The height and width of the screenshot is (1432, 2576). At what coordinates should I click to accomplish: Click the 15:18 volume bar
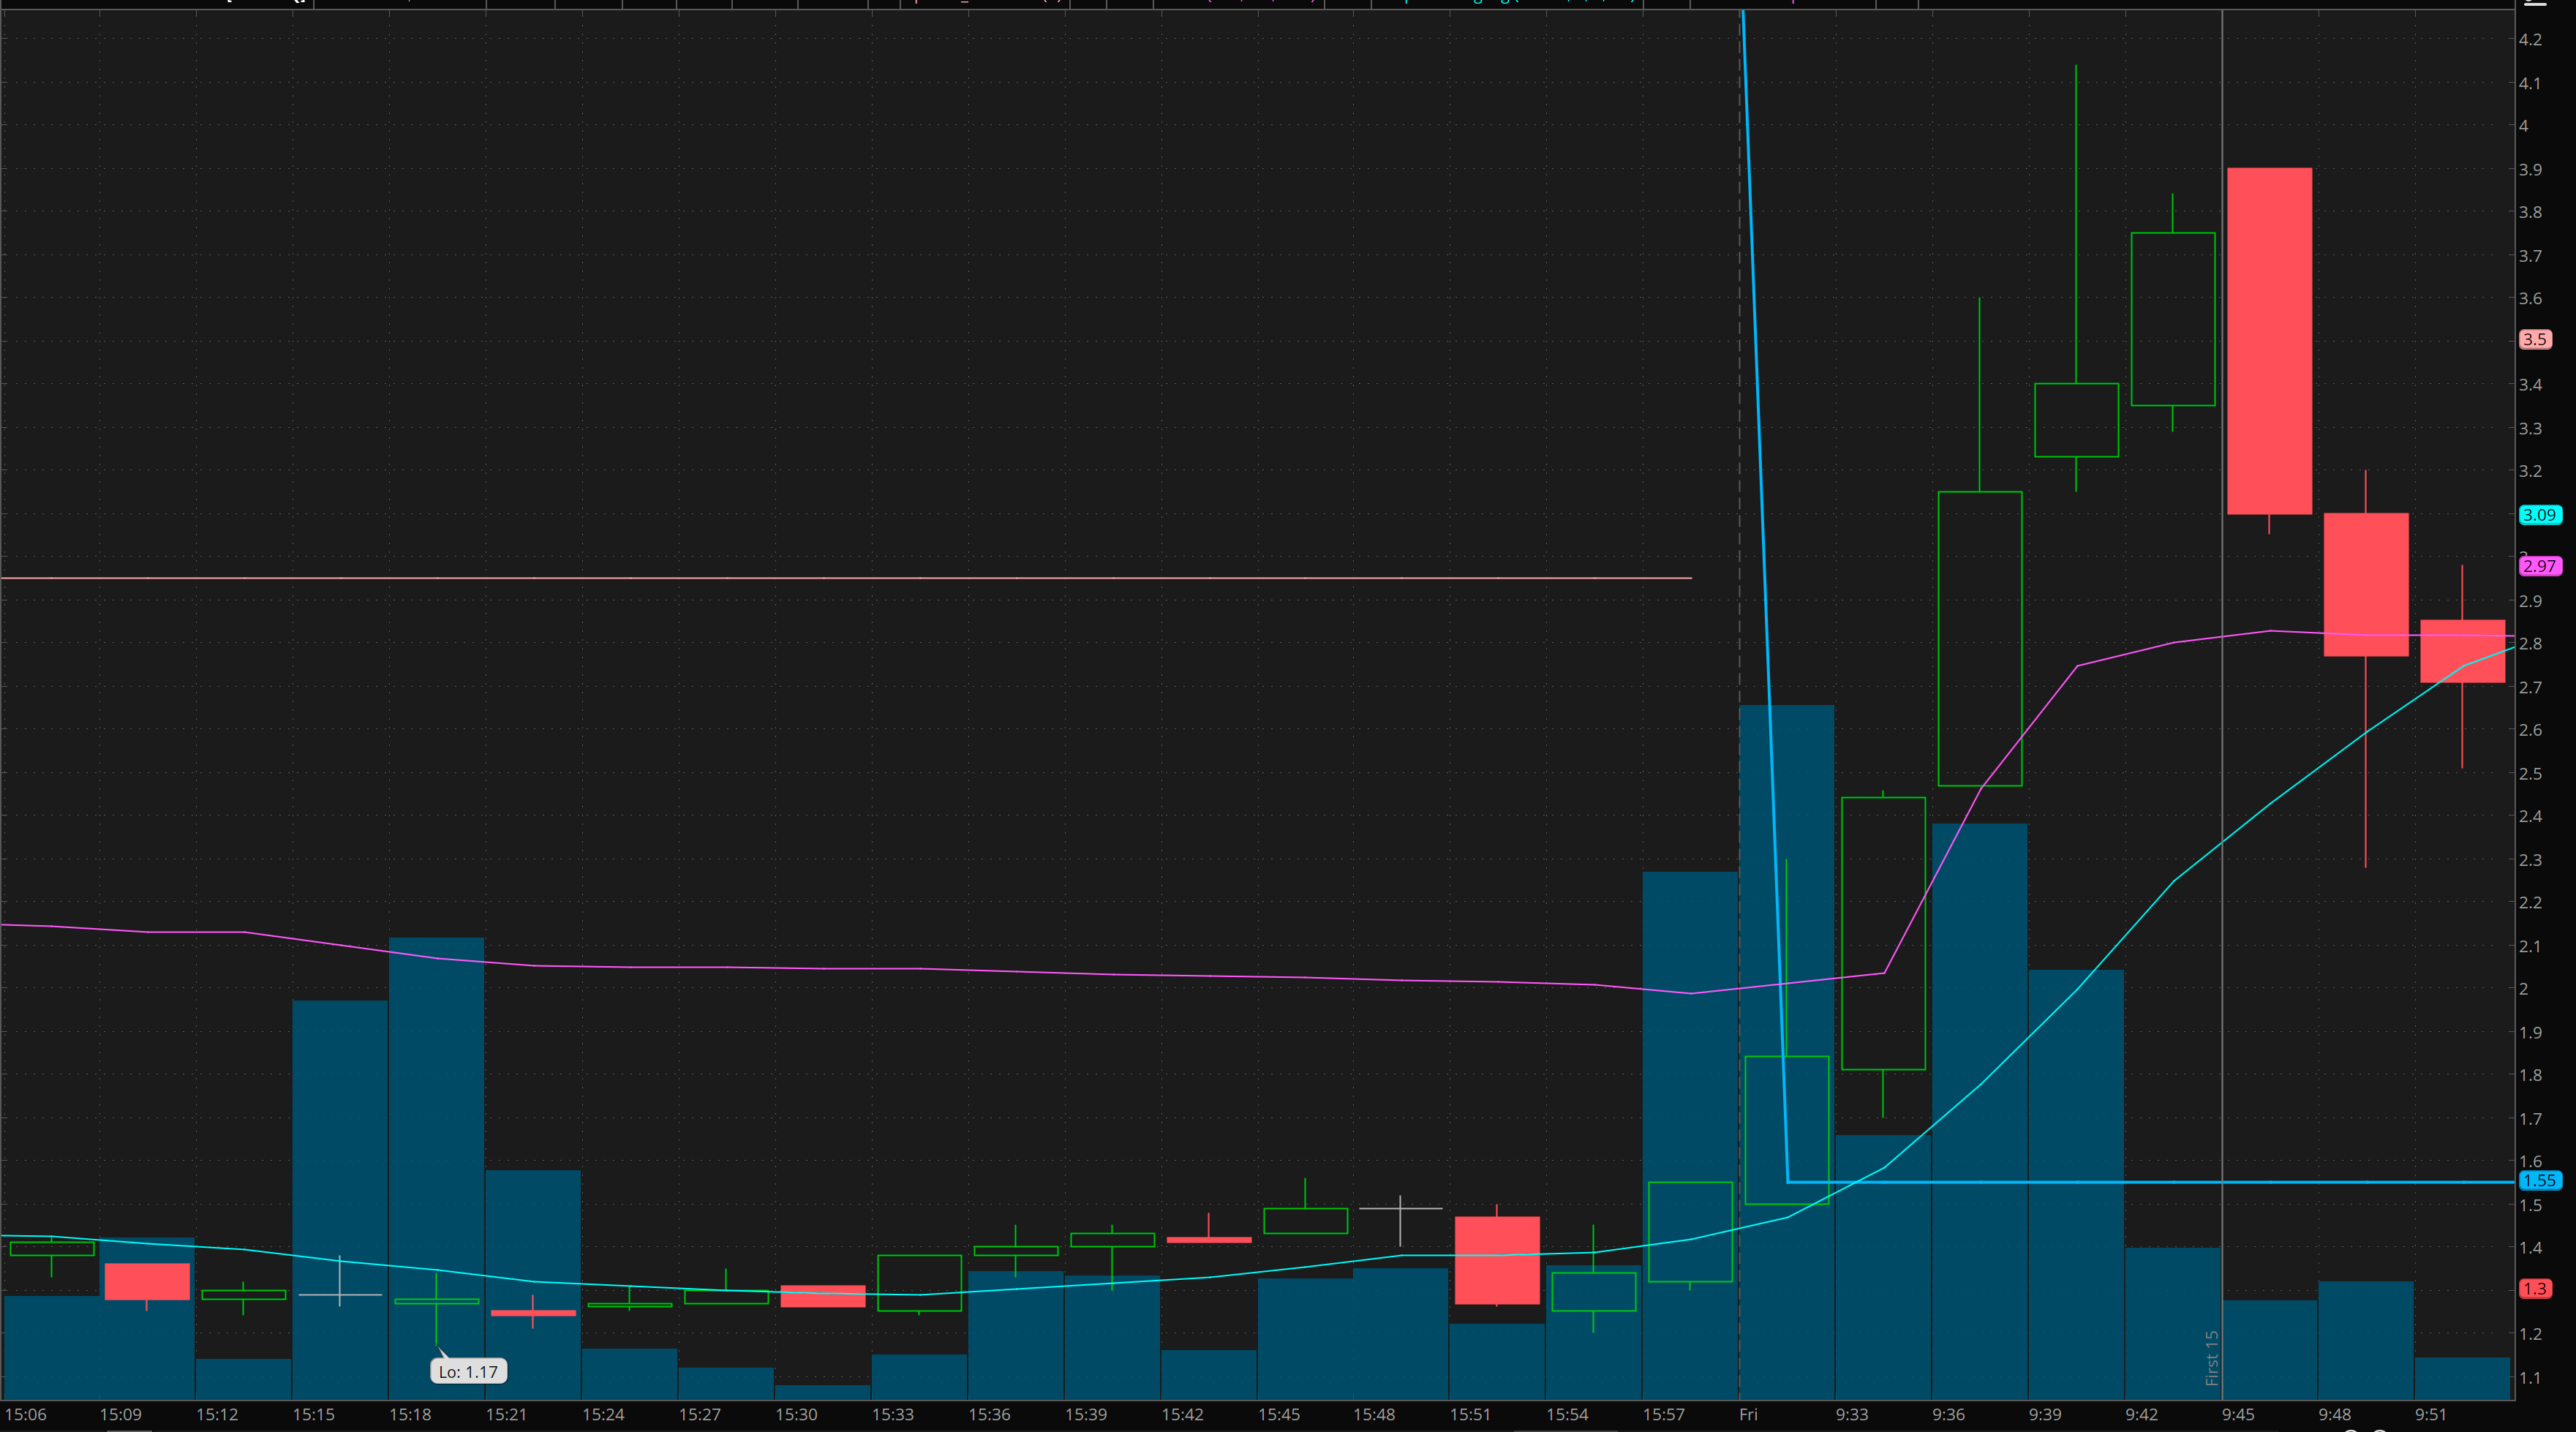[436, 1150]
